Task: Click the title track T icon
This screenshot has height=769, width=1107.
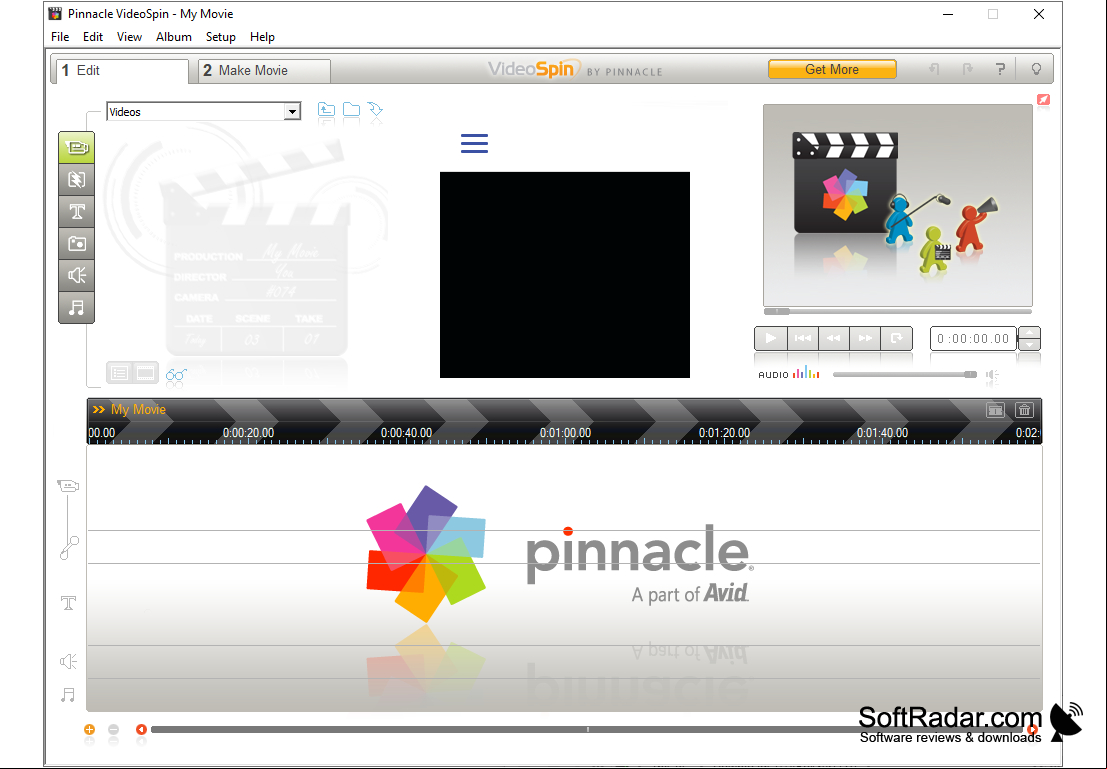Action: coord(68,602)
